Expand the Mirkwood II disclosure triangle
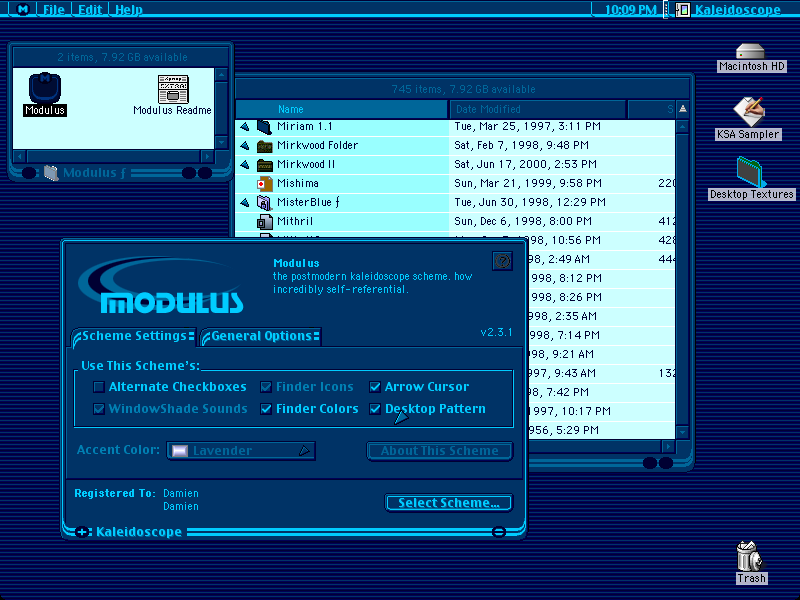 tap(245, 165)
